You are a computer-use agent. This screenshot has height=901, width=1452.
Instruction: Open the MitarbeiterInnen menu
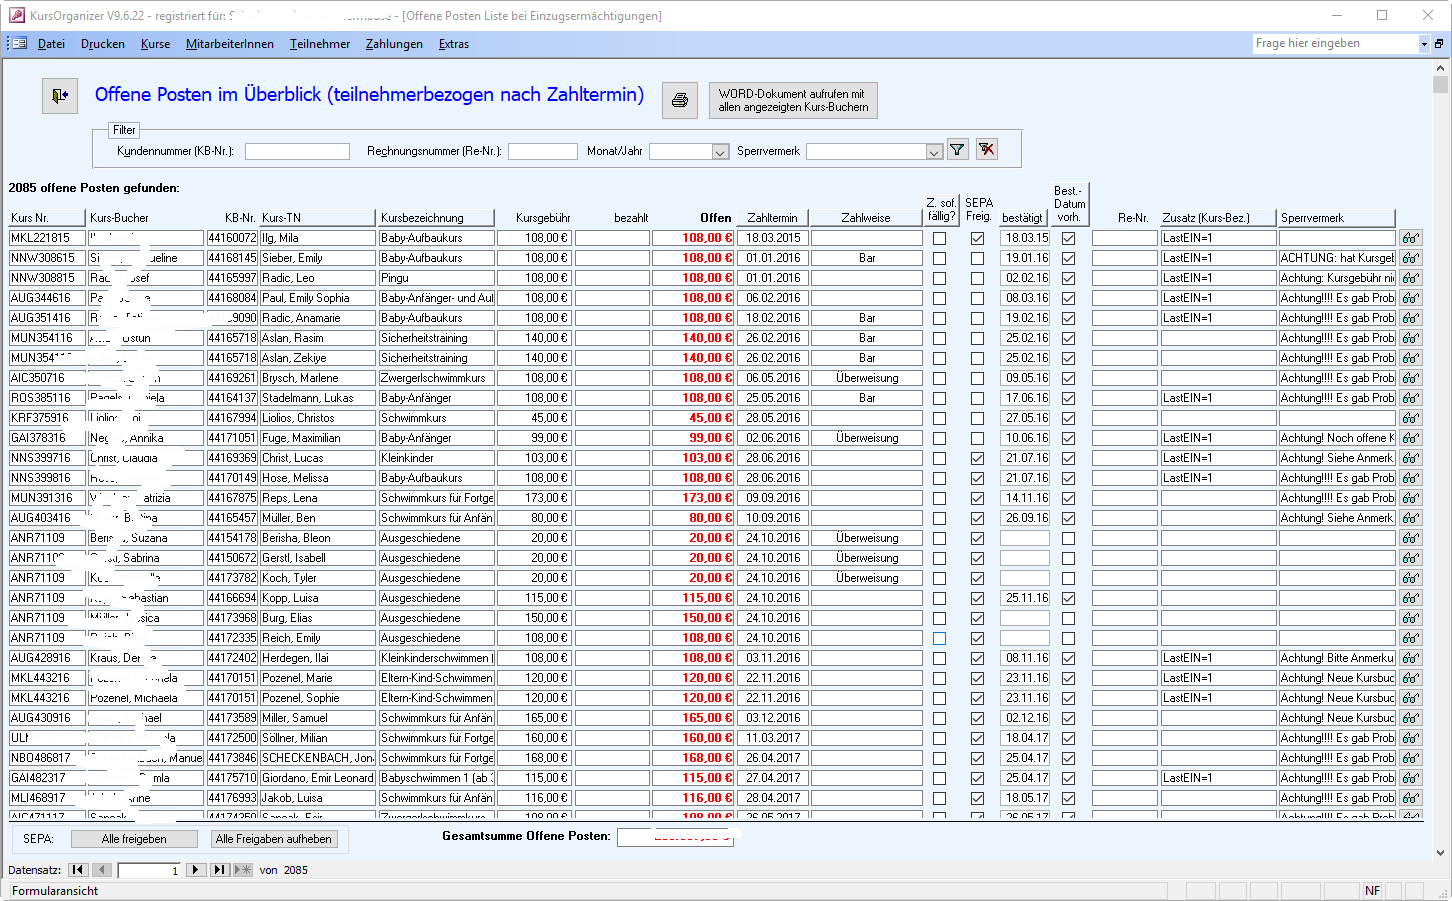point(229,44)
